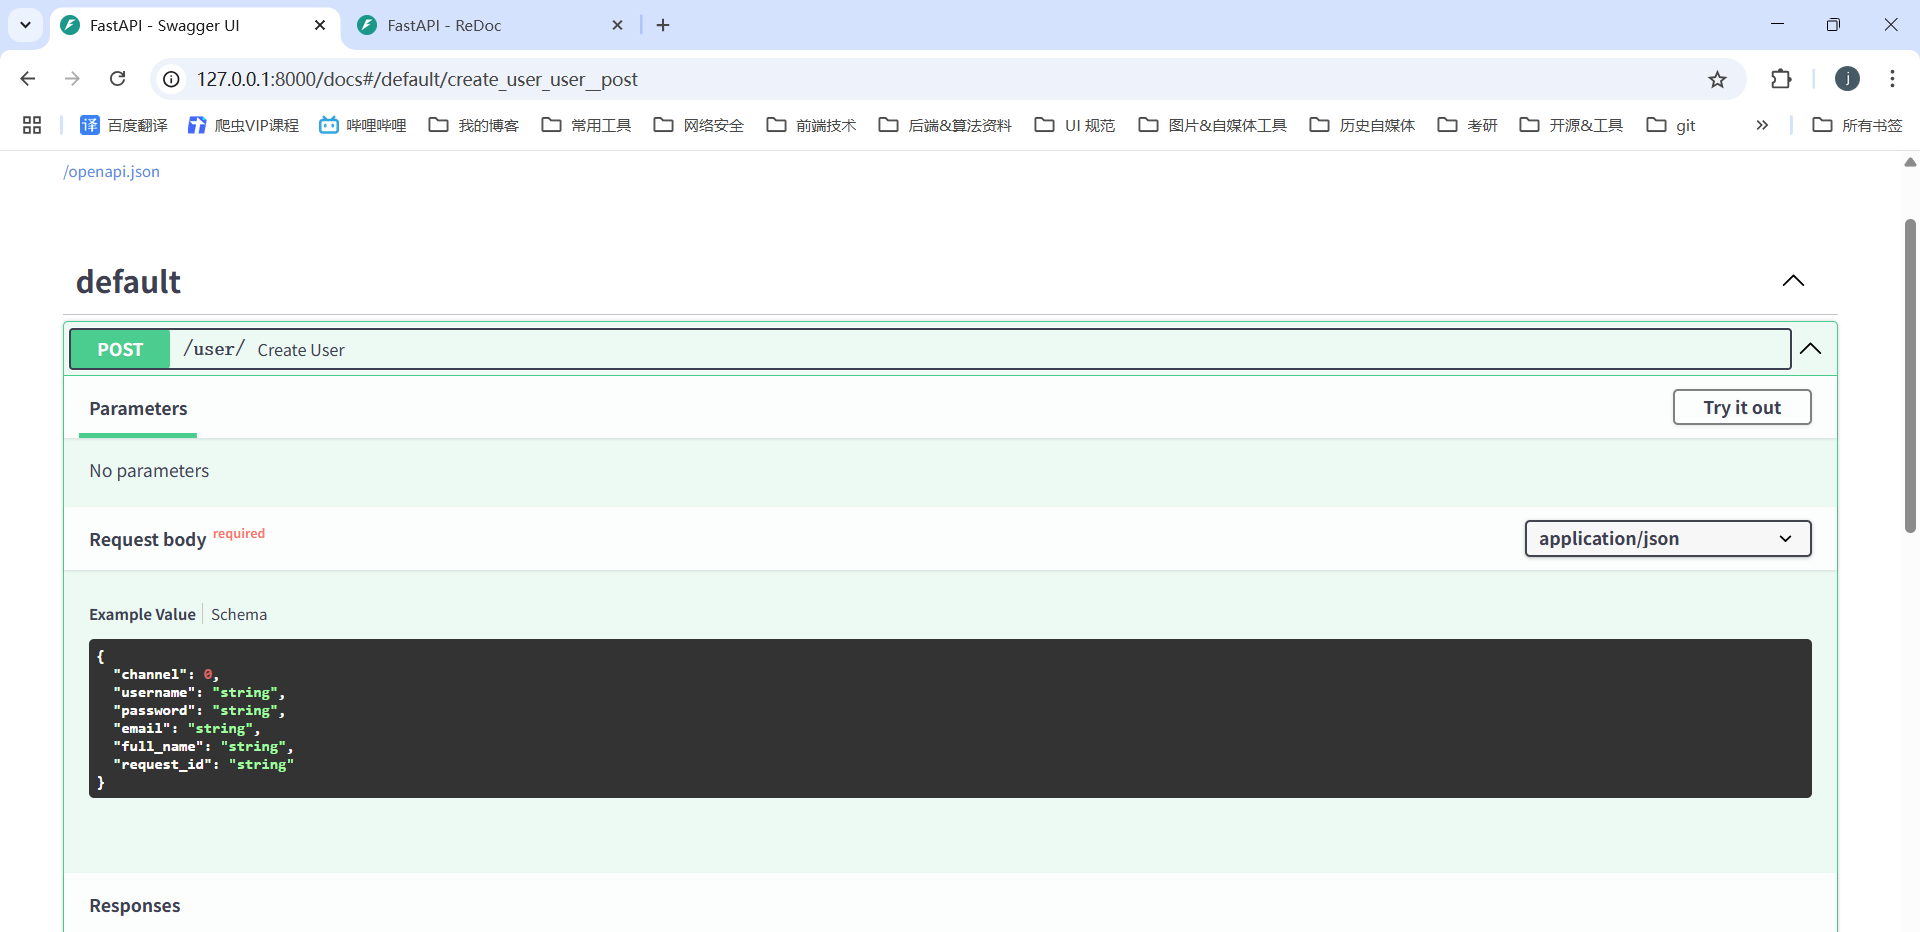Open the /openapi.json link
This screenshot has height=932, width=1920.
(112, 171)
